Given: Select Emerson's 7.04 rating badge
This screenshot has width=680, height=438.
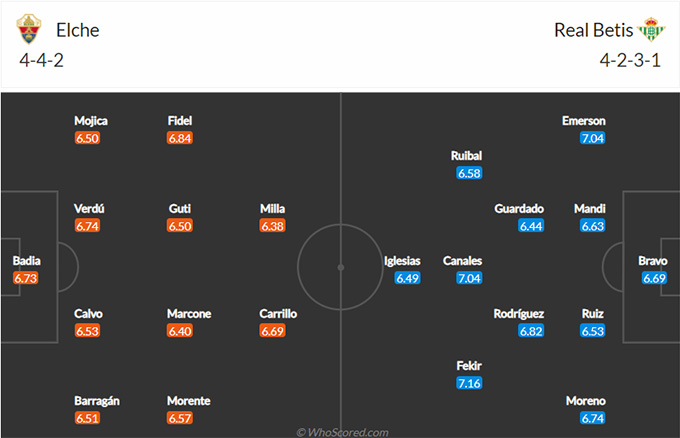Looking at the screenshot, I should pos(592,138).
